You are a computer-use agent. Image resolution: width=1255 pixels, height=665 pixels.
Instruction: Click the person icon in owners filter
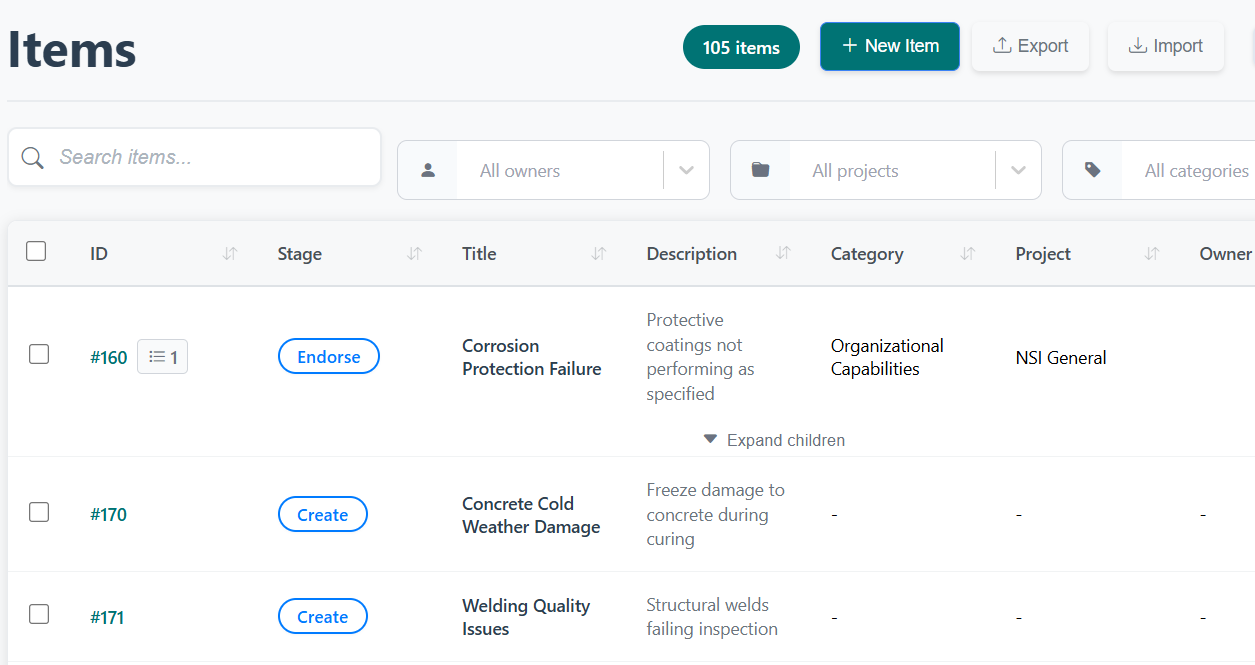428,170
